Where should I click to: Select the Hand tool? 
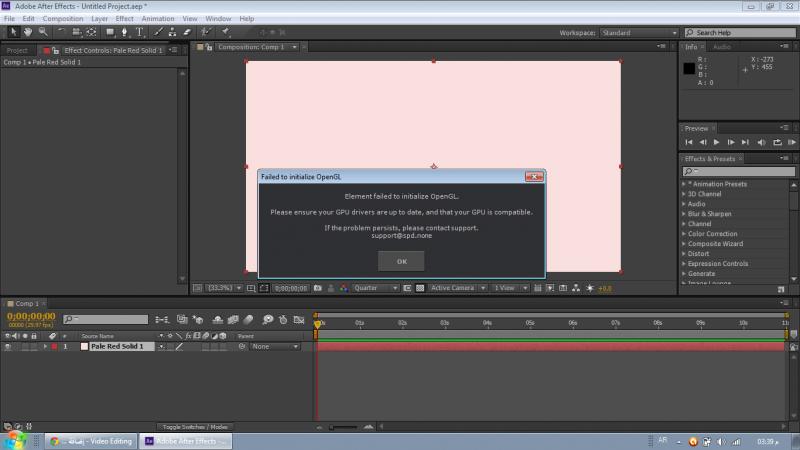[x=28, y=32]
